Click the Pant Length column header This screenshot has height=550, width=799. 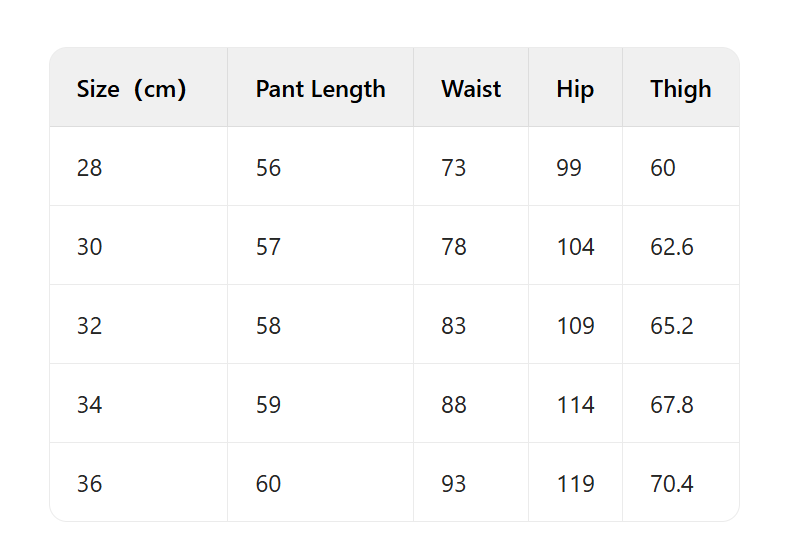pos(320,89)
